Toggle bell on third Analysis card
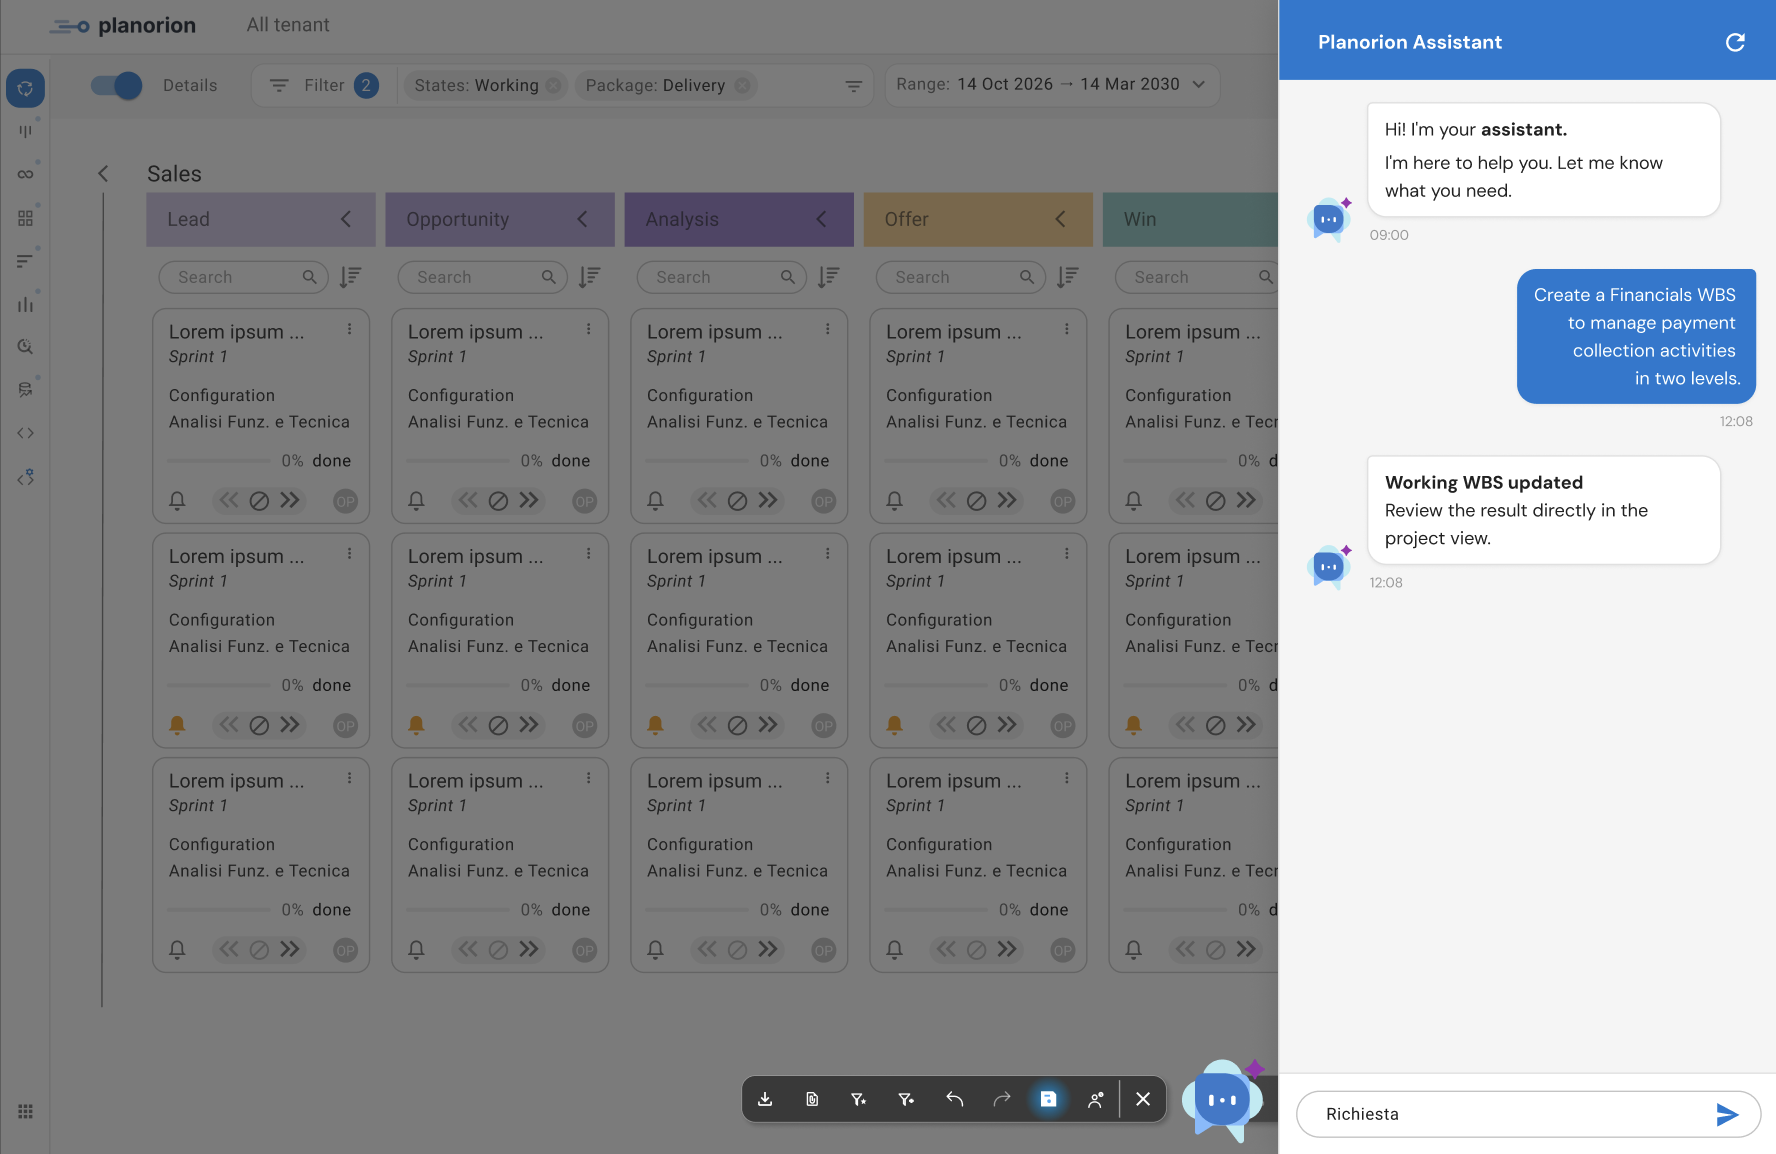The image size is (1776, 1154). tap(655, 949)
